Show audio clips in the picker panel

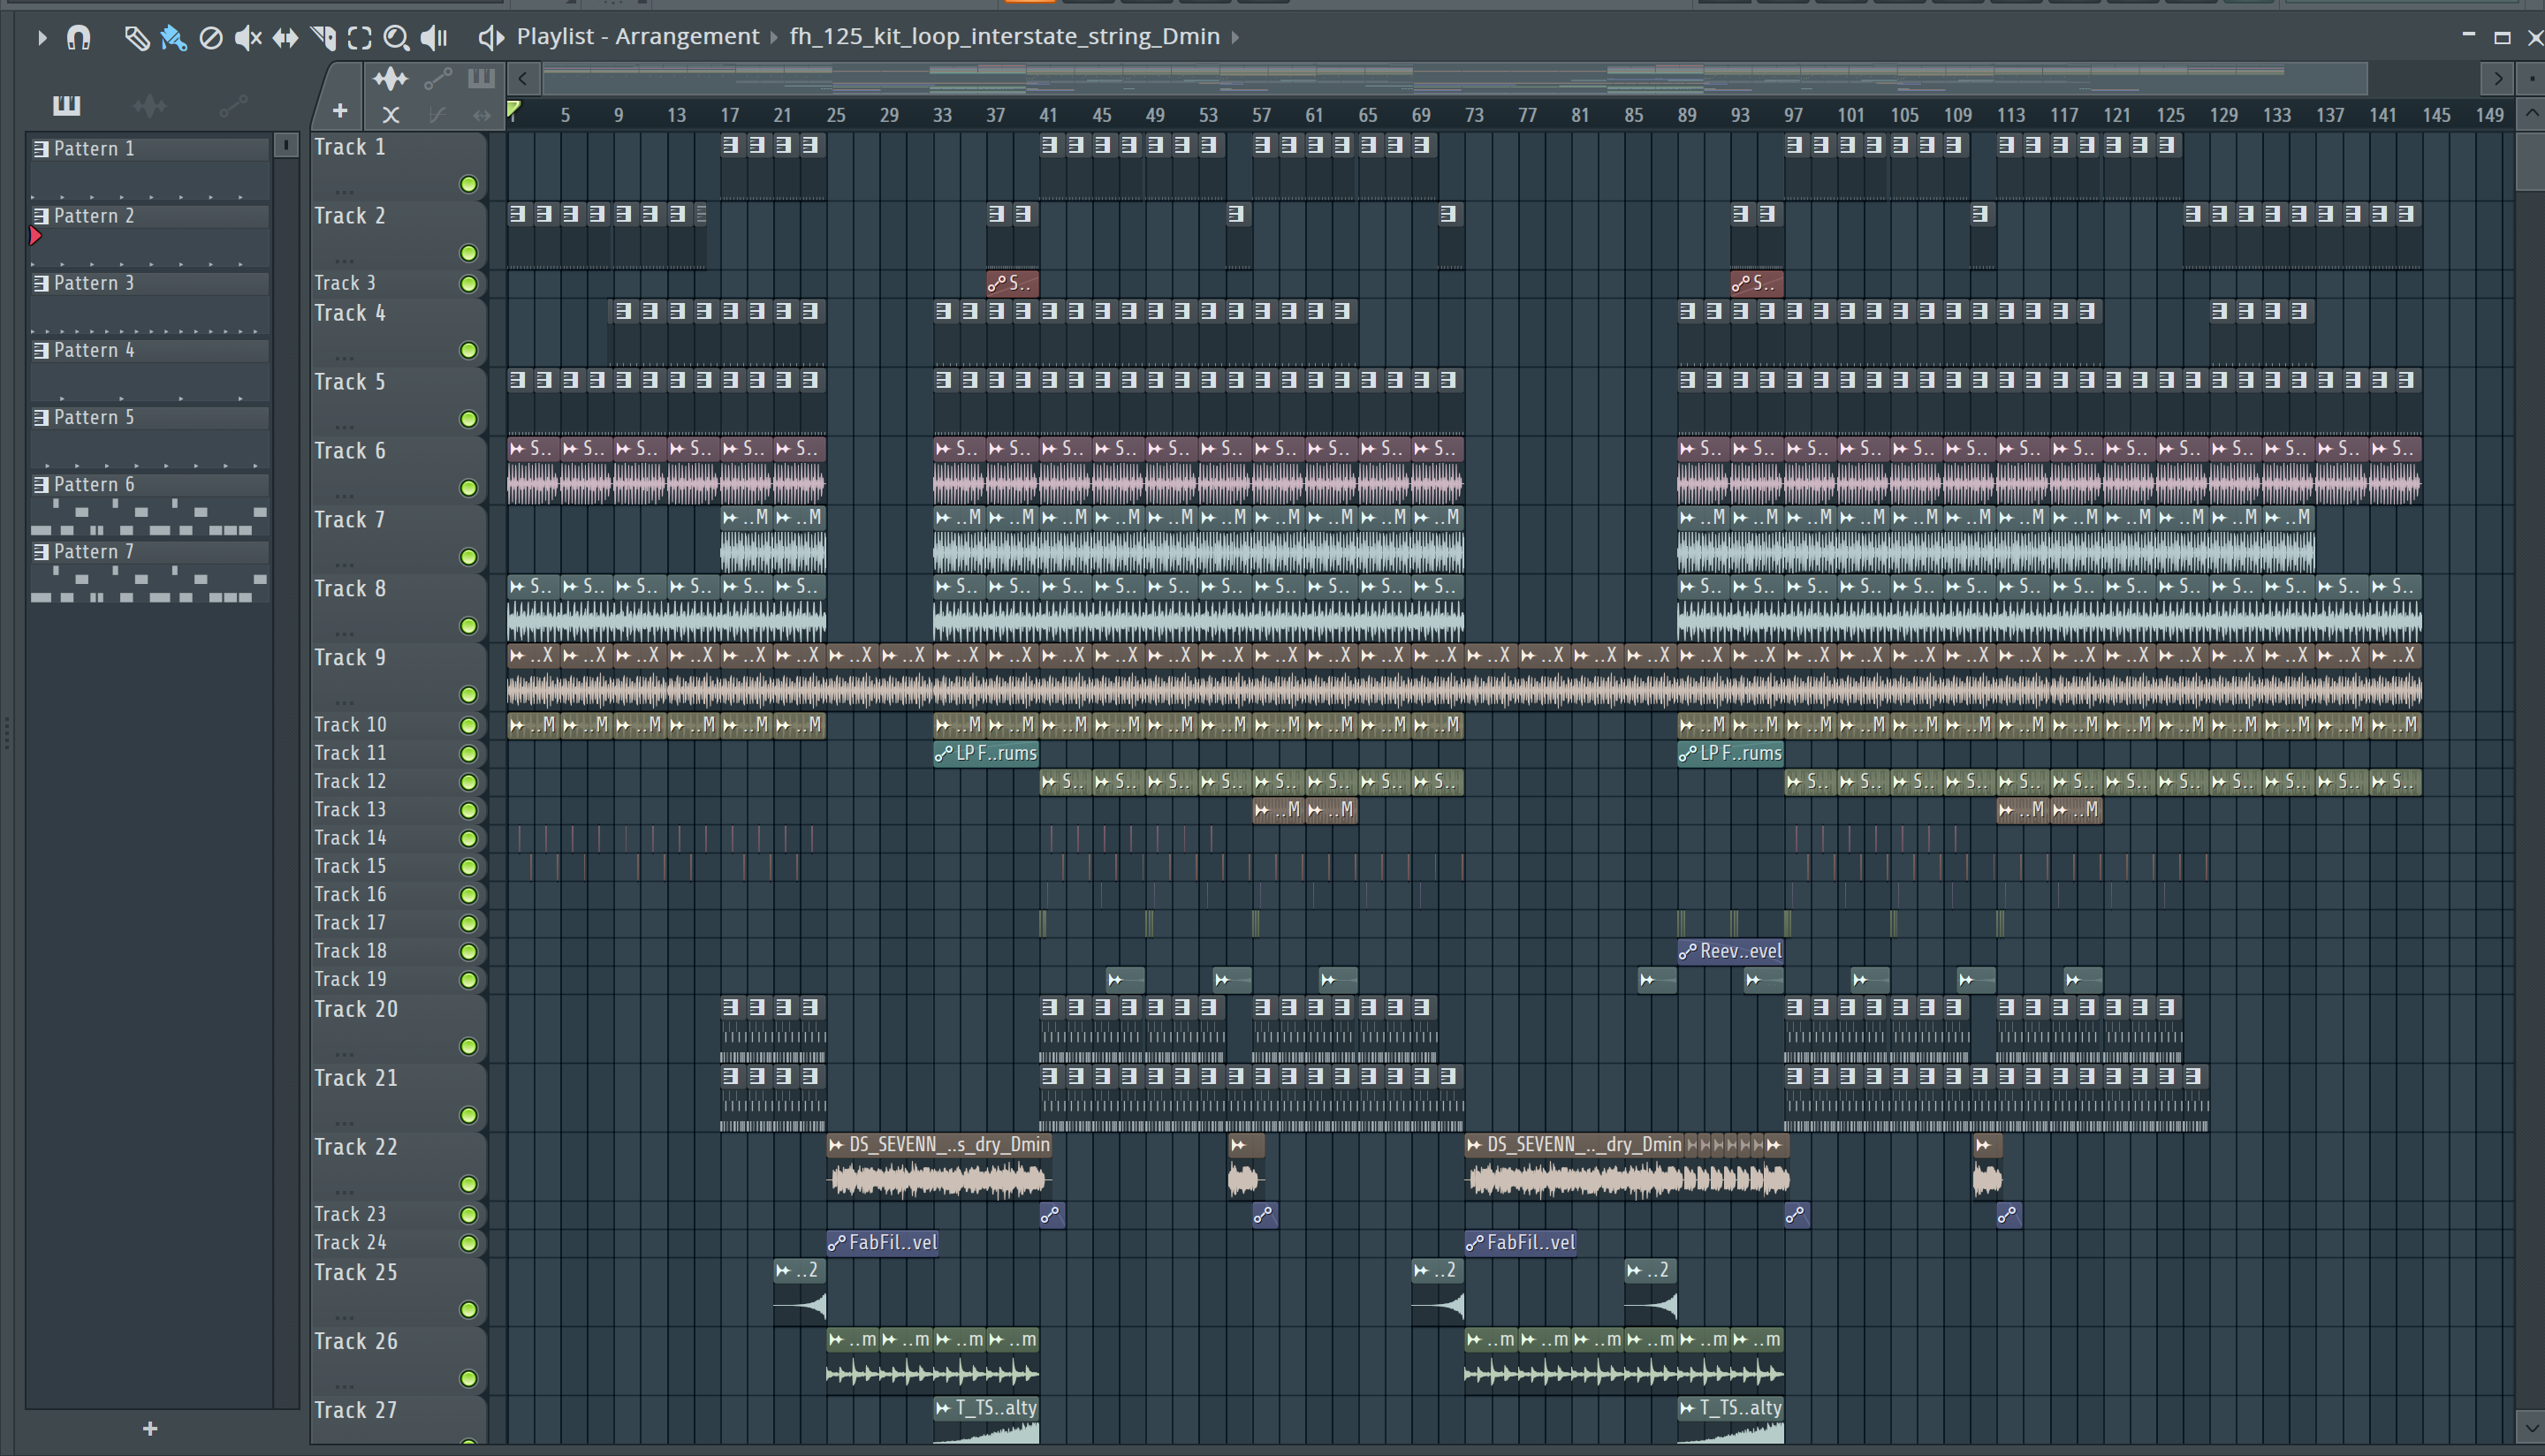click(x=150, y=105)
